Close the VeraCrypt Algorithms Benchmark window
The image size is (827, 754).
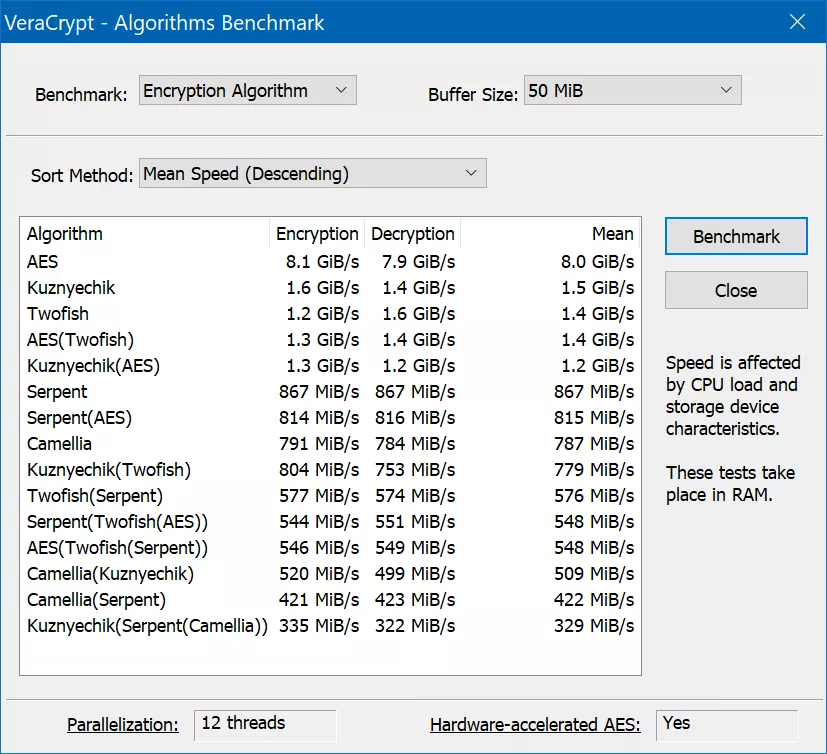pyautogui.click(x=797, y=22)
